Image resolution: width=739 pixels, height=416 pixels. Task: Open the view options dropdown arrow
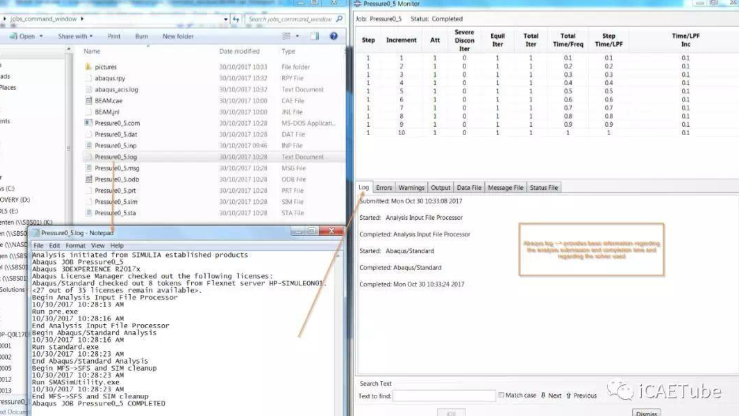(x=297, y=36)
